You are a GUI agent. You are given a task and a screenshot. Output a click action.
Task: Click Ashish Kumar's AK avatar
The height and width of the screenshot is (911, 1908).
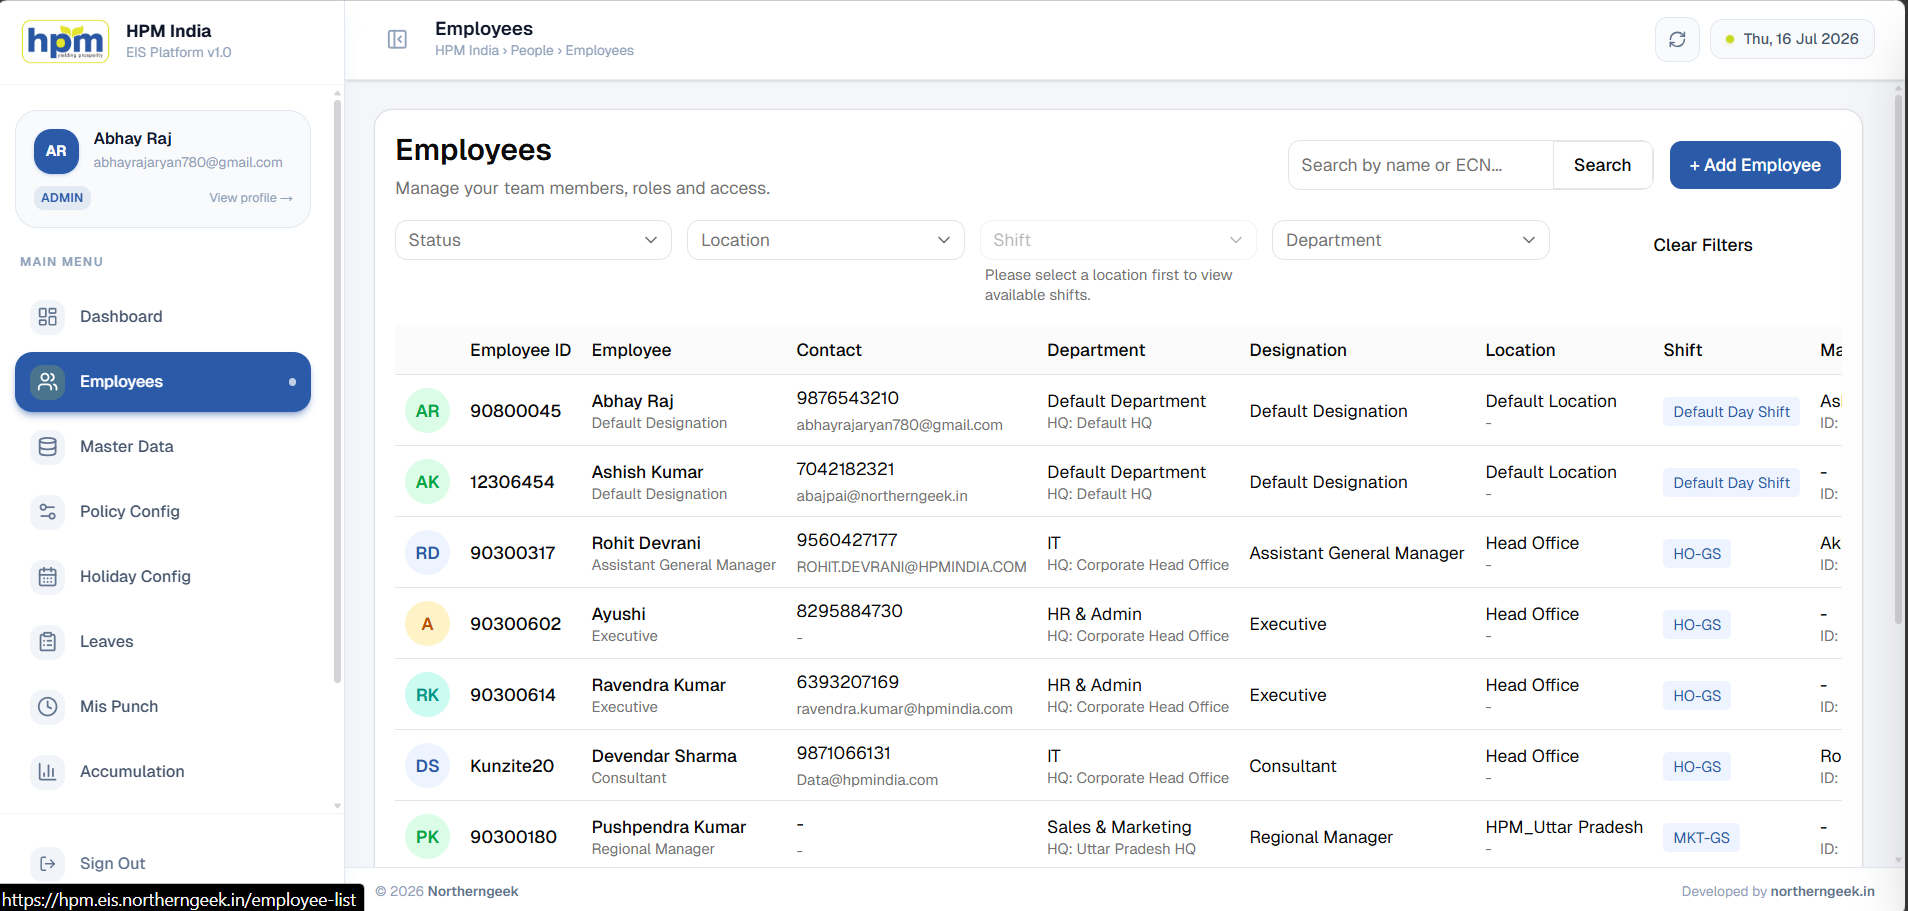[x=427, y=482]
